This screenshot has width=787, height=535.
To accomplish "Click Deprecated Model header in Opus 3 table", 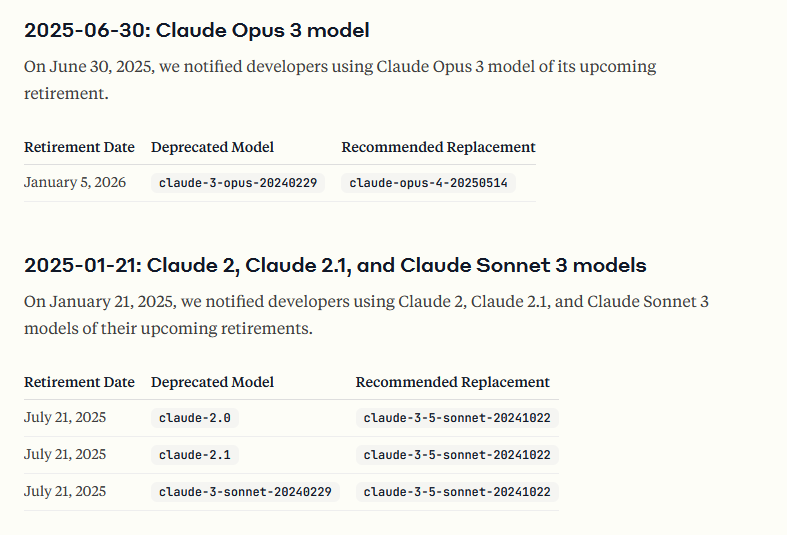I will (x=212, y=147).
